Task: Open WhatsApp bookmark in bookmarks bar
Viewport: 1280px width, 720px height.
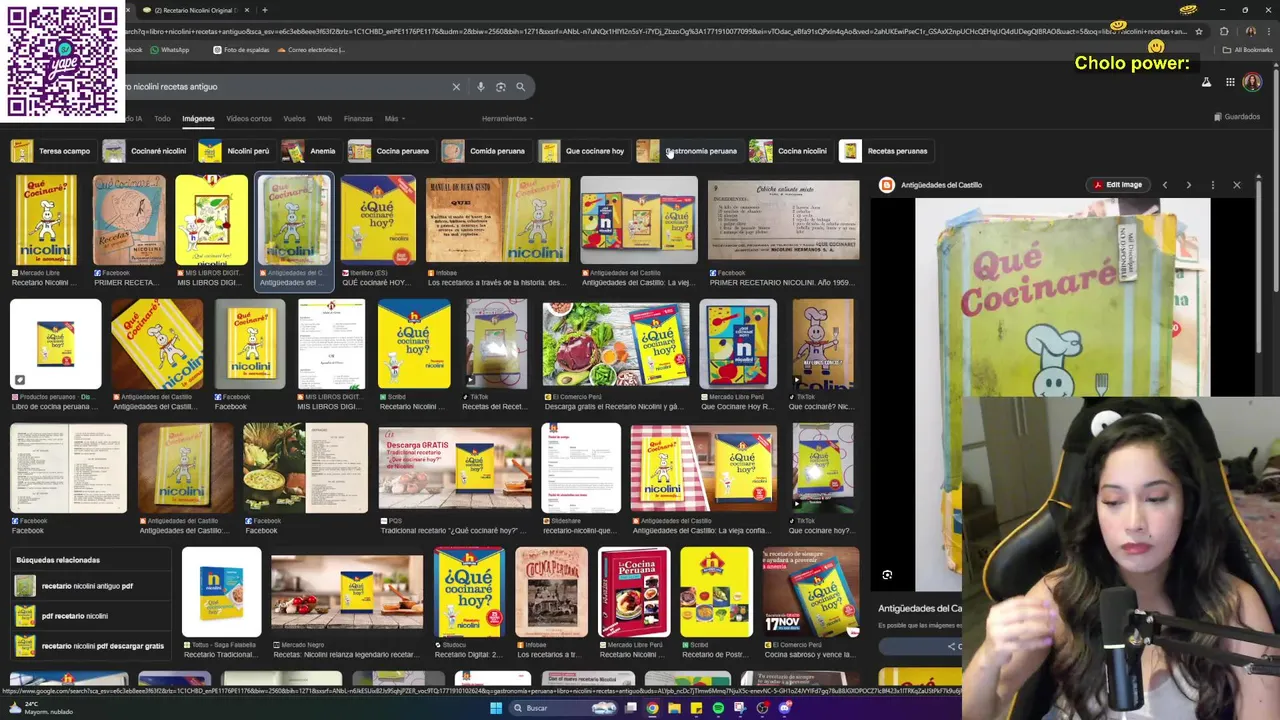Action: click(169, 50)
